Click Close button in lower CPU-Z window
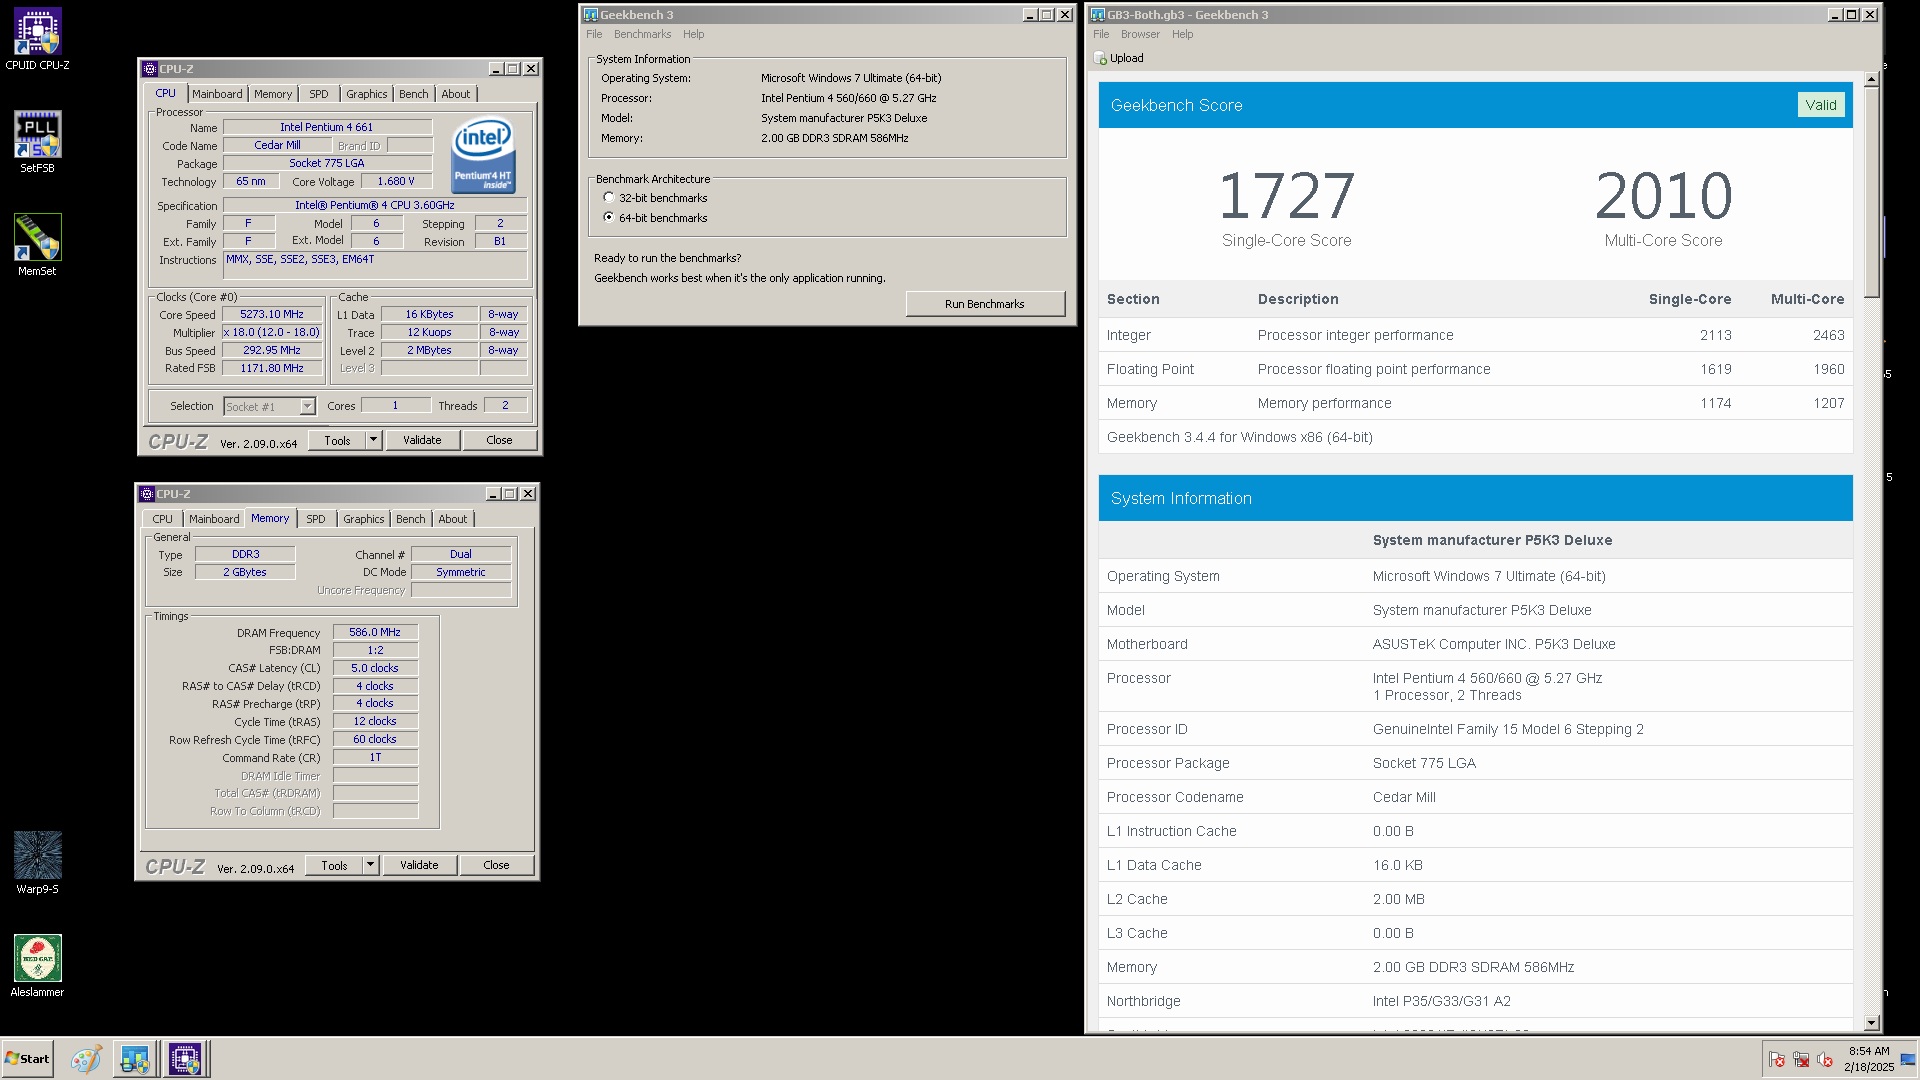 tap(496, 865)
